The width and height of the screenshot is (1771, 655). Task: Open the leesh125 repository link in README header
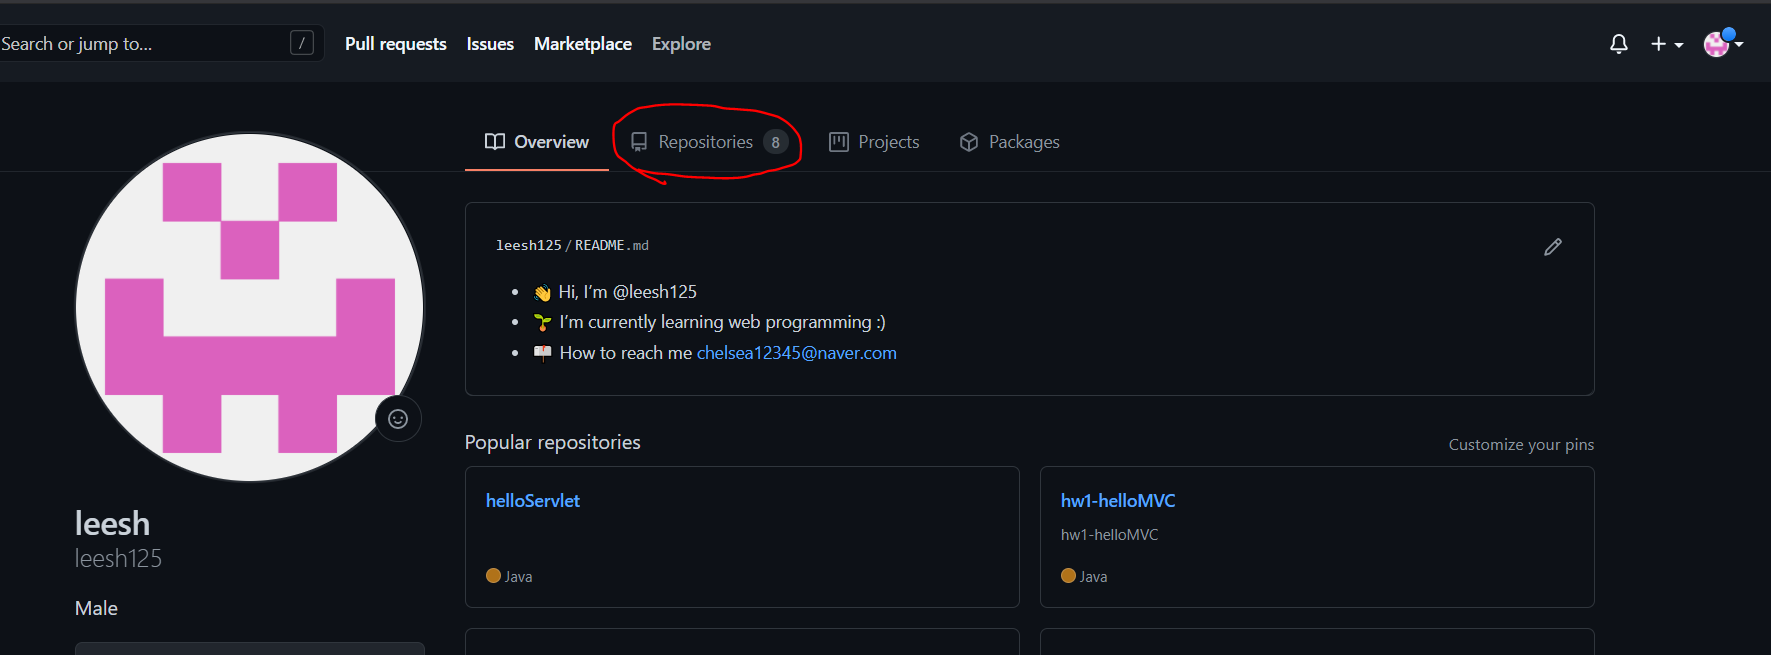(529, 245)
